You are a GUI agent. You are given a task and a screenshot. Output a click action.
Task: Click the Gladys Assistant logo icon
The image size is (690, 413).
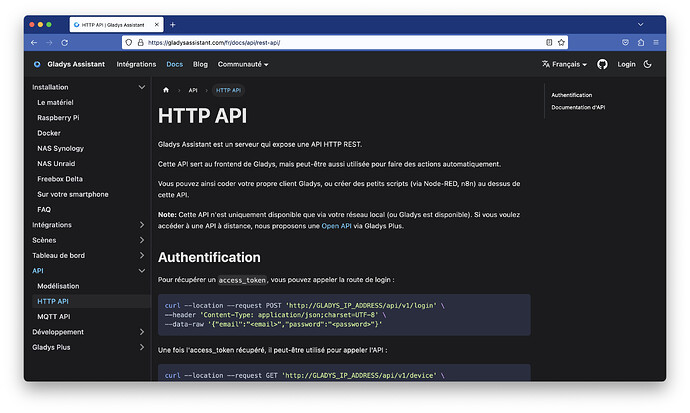coord(37,64)
